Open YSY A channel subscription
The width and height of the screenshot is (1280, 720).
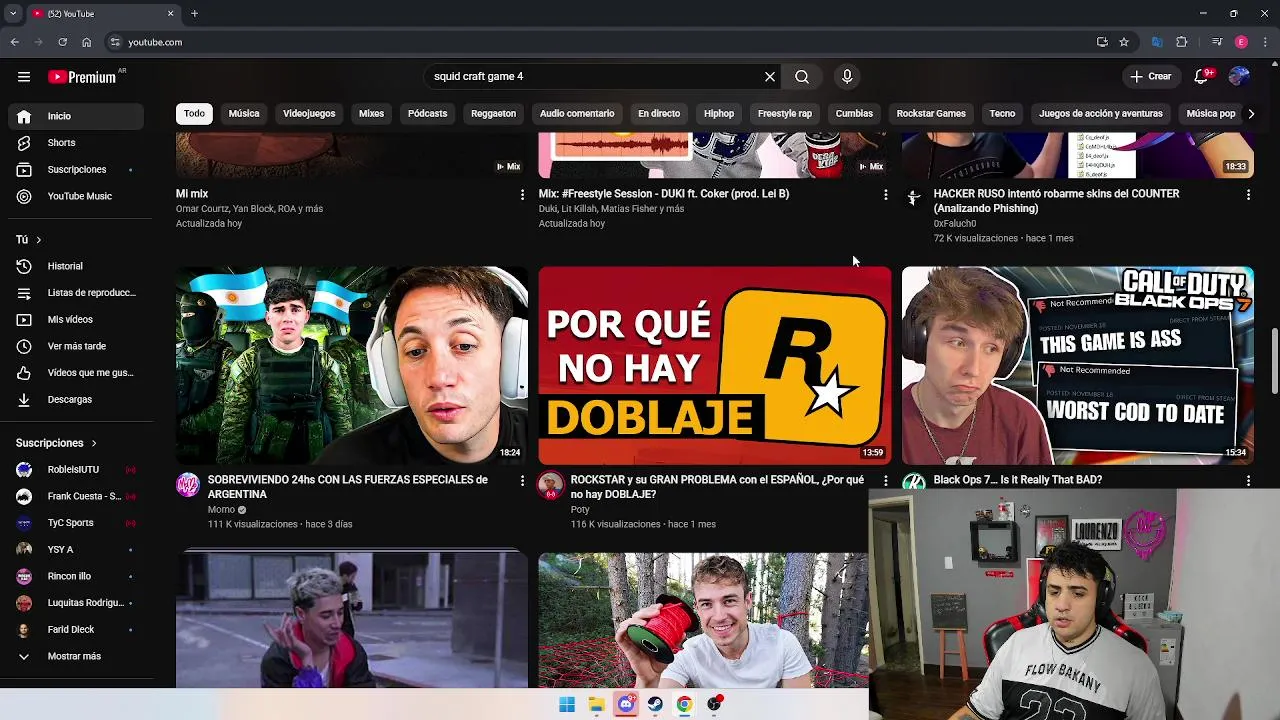(74, 549)
